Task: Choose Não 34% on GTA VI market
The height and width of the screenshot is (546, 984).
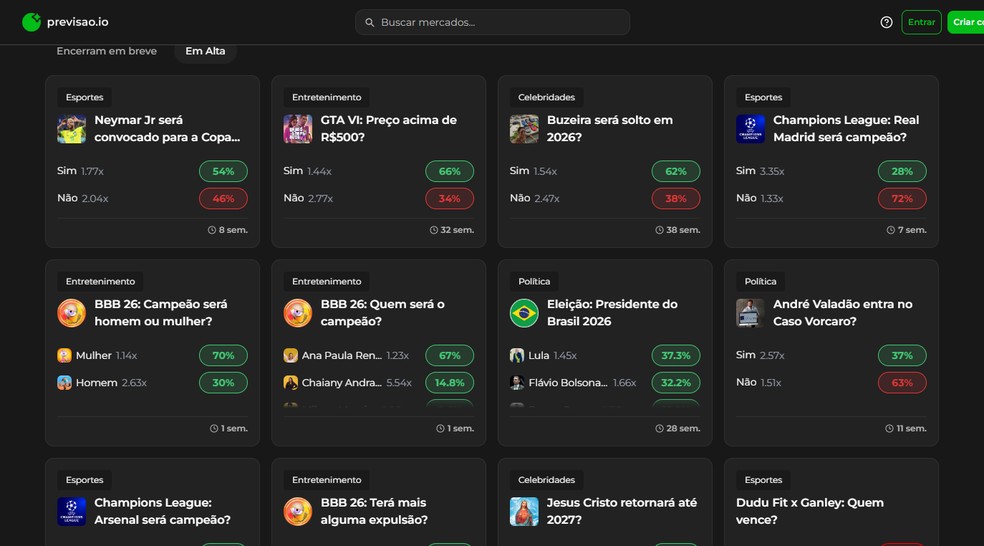Action: pos(449,198)
